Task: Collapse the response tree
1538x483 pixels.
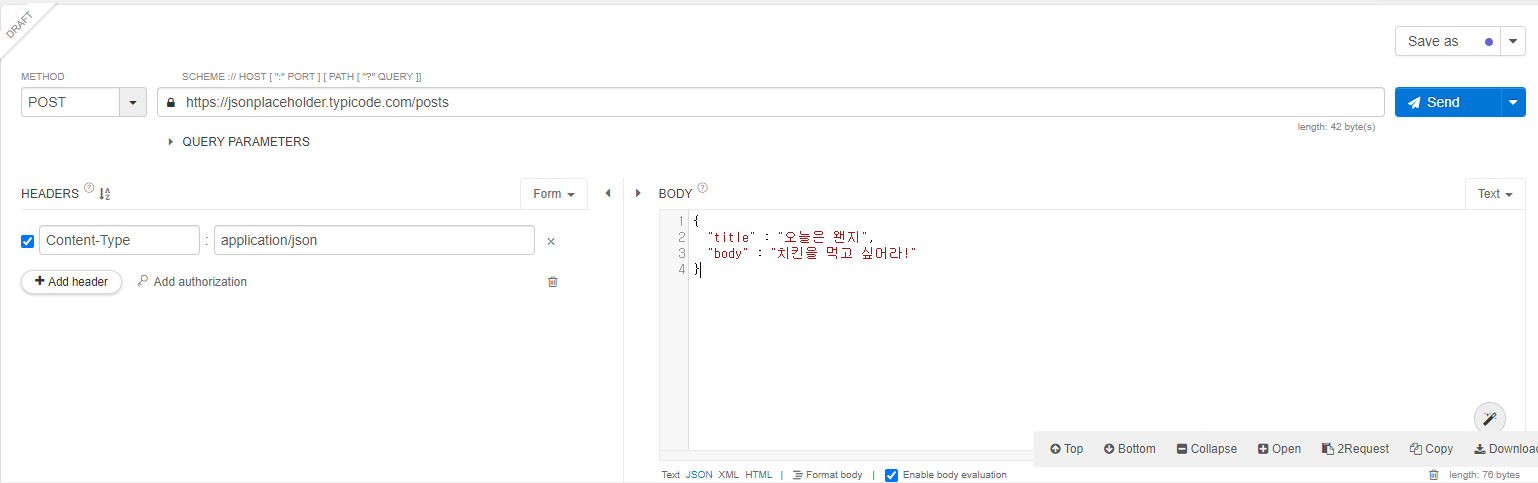Action: click(x=1207, y=449)
